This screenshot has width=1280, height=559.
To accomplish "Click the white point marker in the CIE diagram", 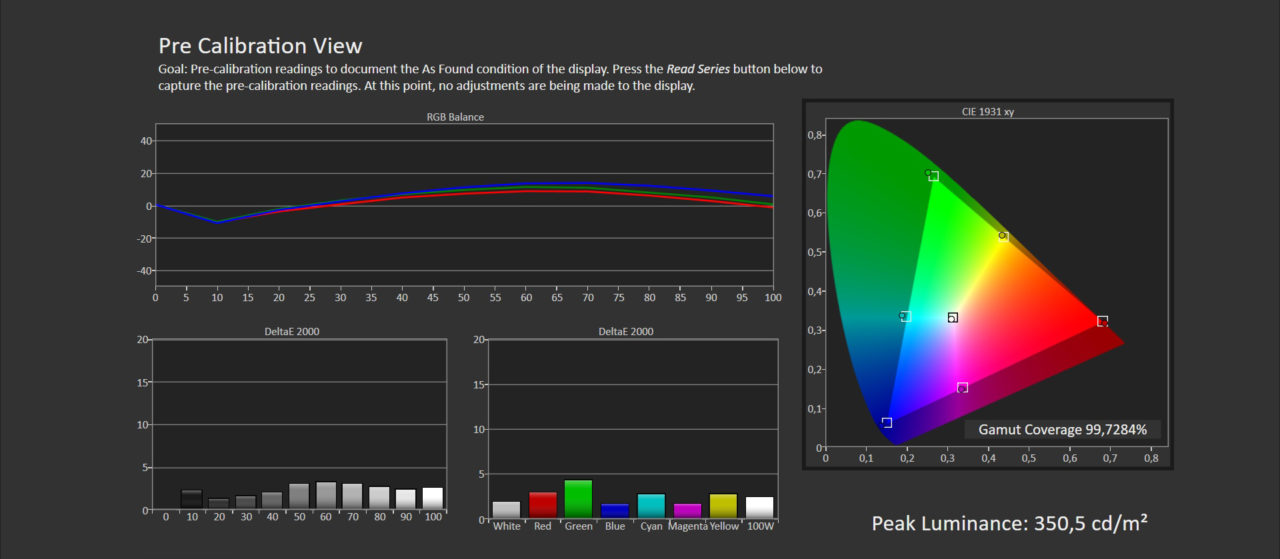I will (953, 318).
